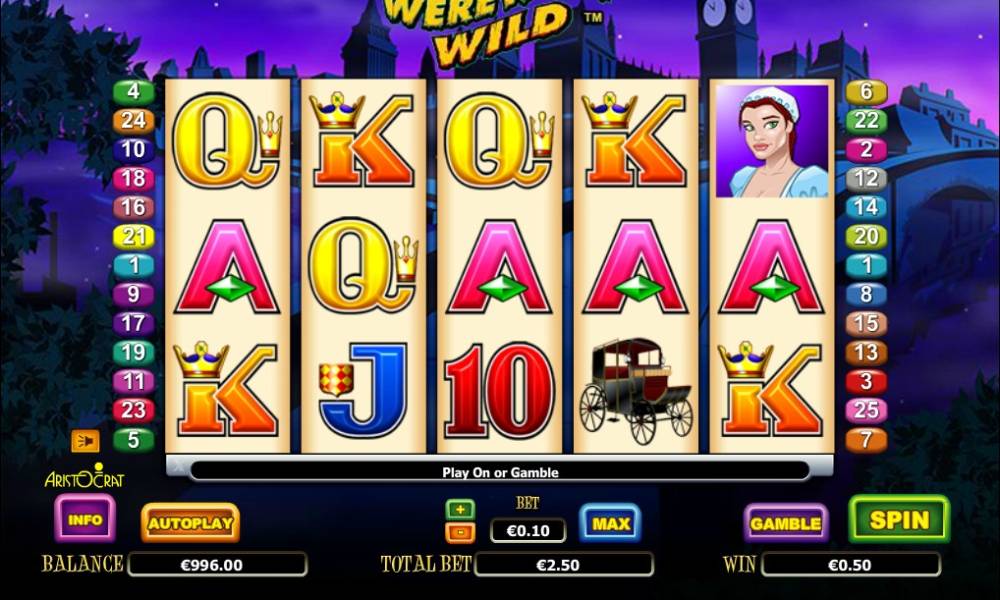Increase bet with the green plus button
1000x600 pixels.
460,509
